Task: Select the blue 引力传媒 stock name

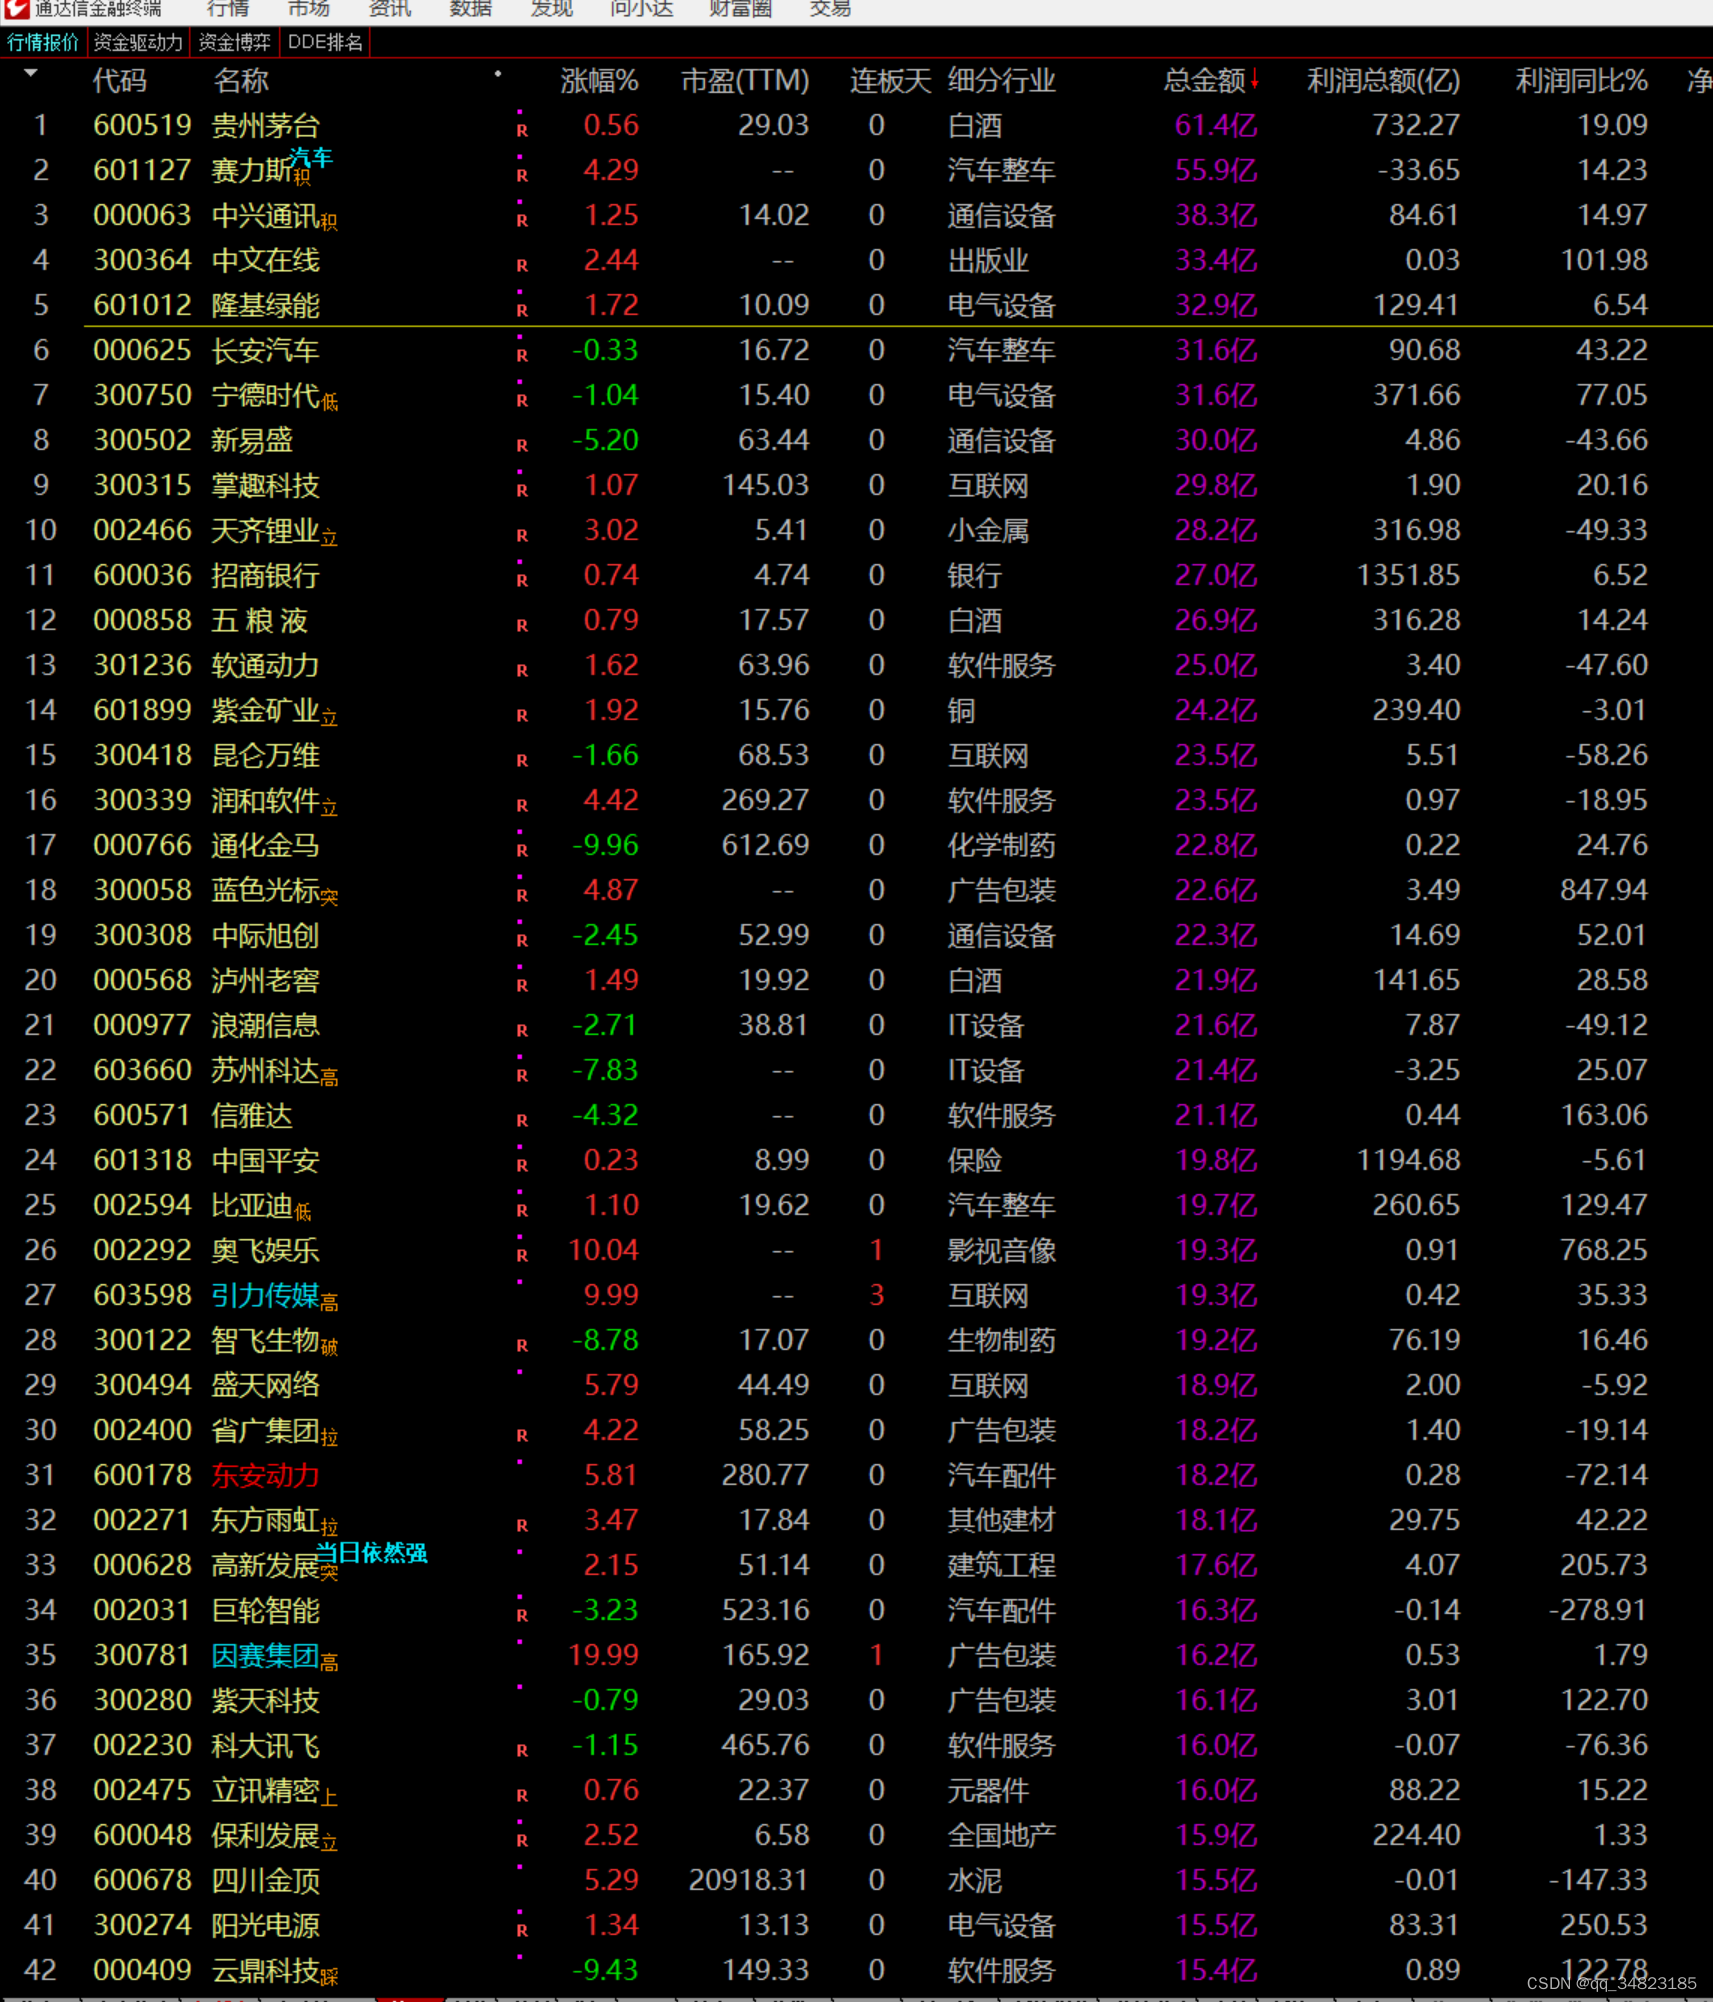Action: point(265,1295)
